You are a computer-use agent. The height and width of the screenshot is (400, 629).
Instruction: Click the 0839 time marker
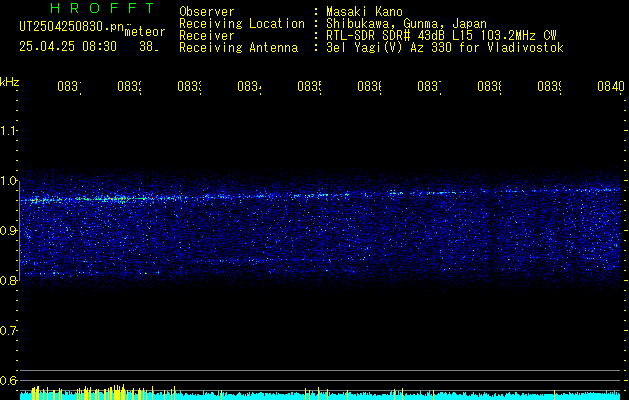[549, 87]
